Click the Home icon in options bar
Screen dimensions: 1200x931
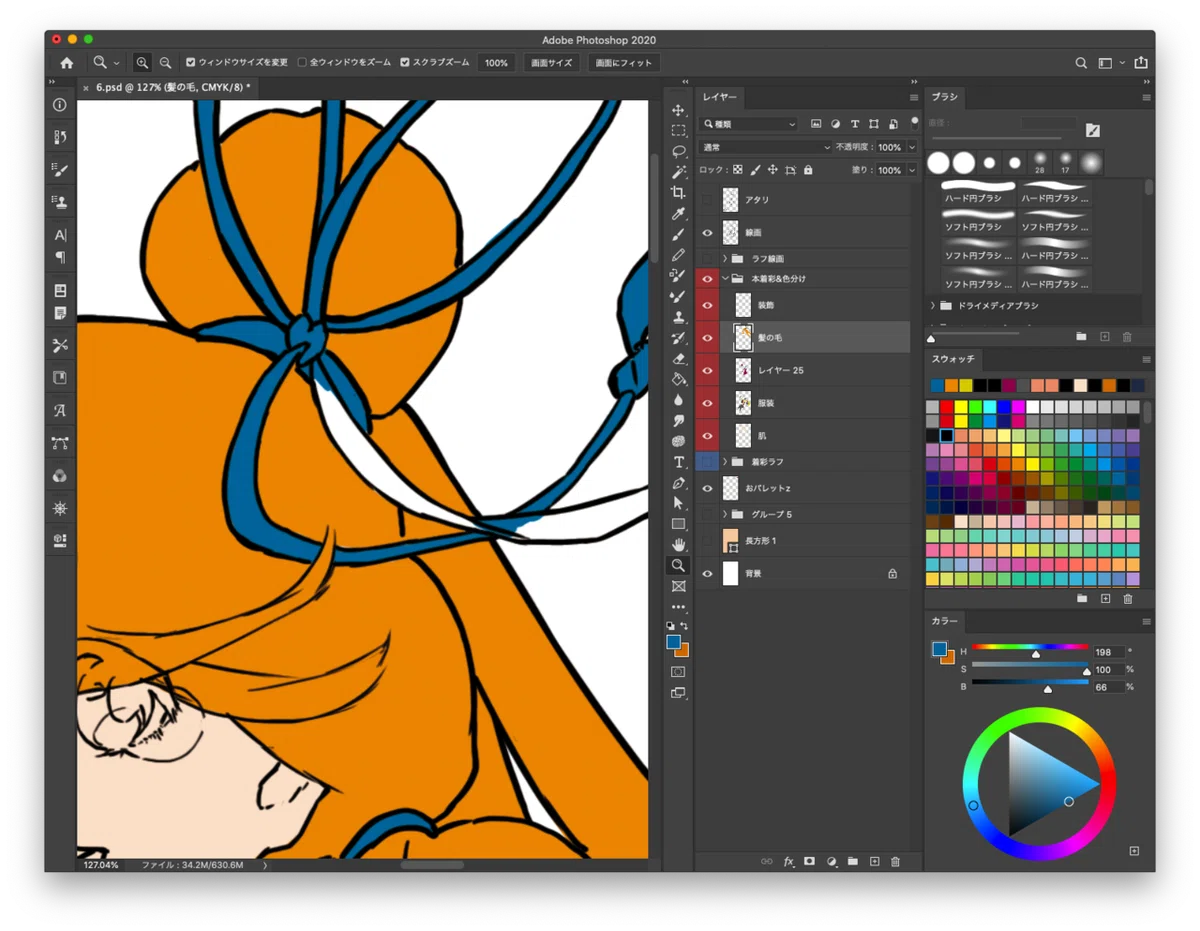pyautogui.click(x=67, y=62)
